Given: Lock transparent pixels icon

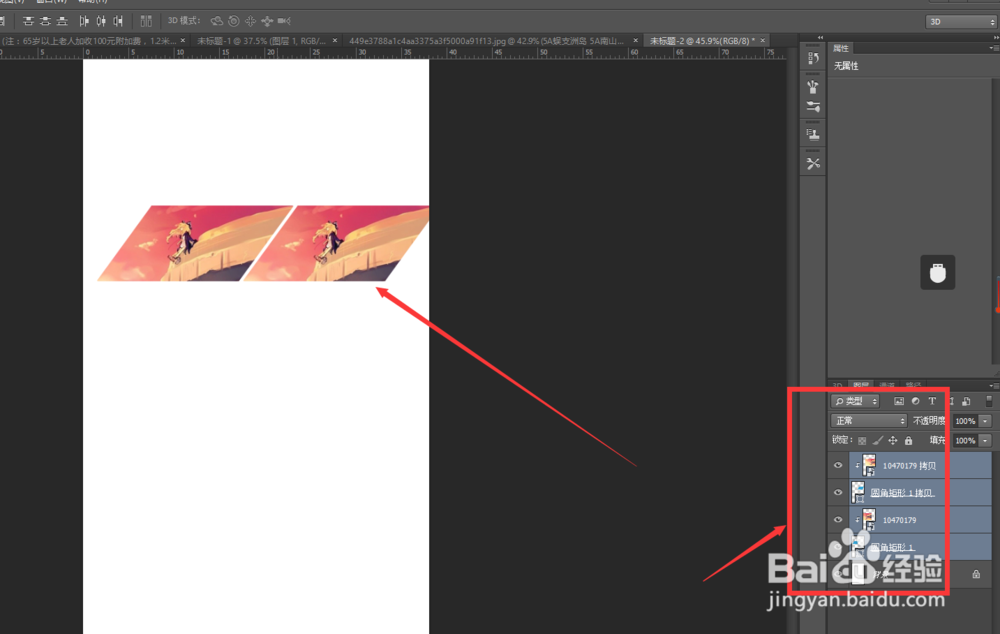Looking at the screenshot, I should pyautogui.click(x=862, y=441).
